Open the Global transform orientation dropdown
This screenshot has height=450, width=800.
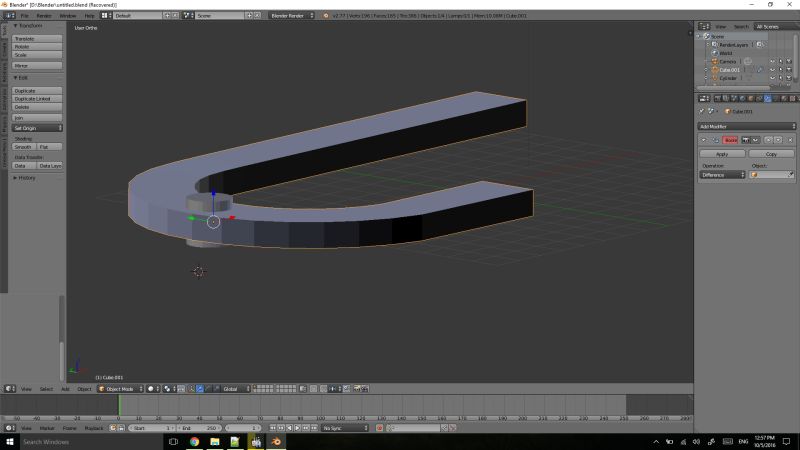click(236, 389)
